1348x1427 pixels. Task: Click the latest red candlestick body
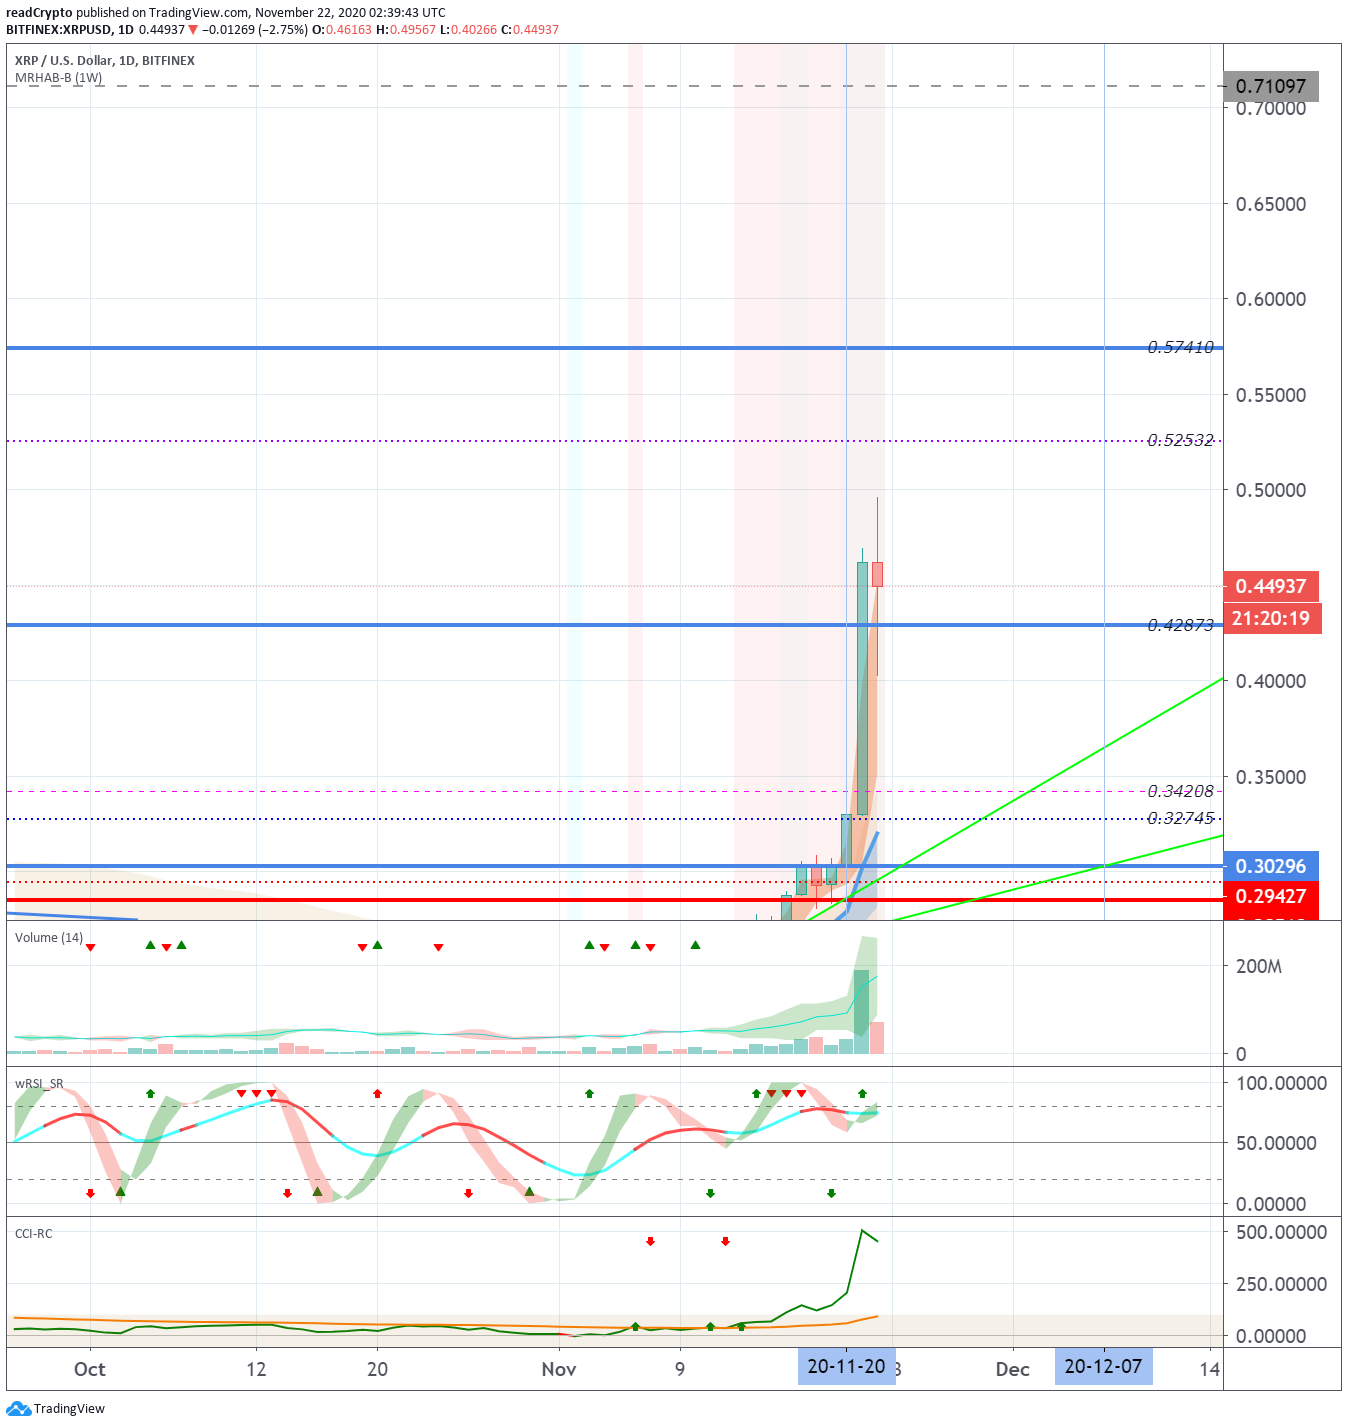point(877,574)
